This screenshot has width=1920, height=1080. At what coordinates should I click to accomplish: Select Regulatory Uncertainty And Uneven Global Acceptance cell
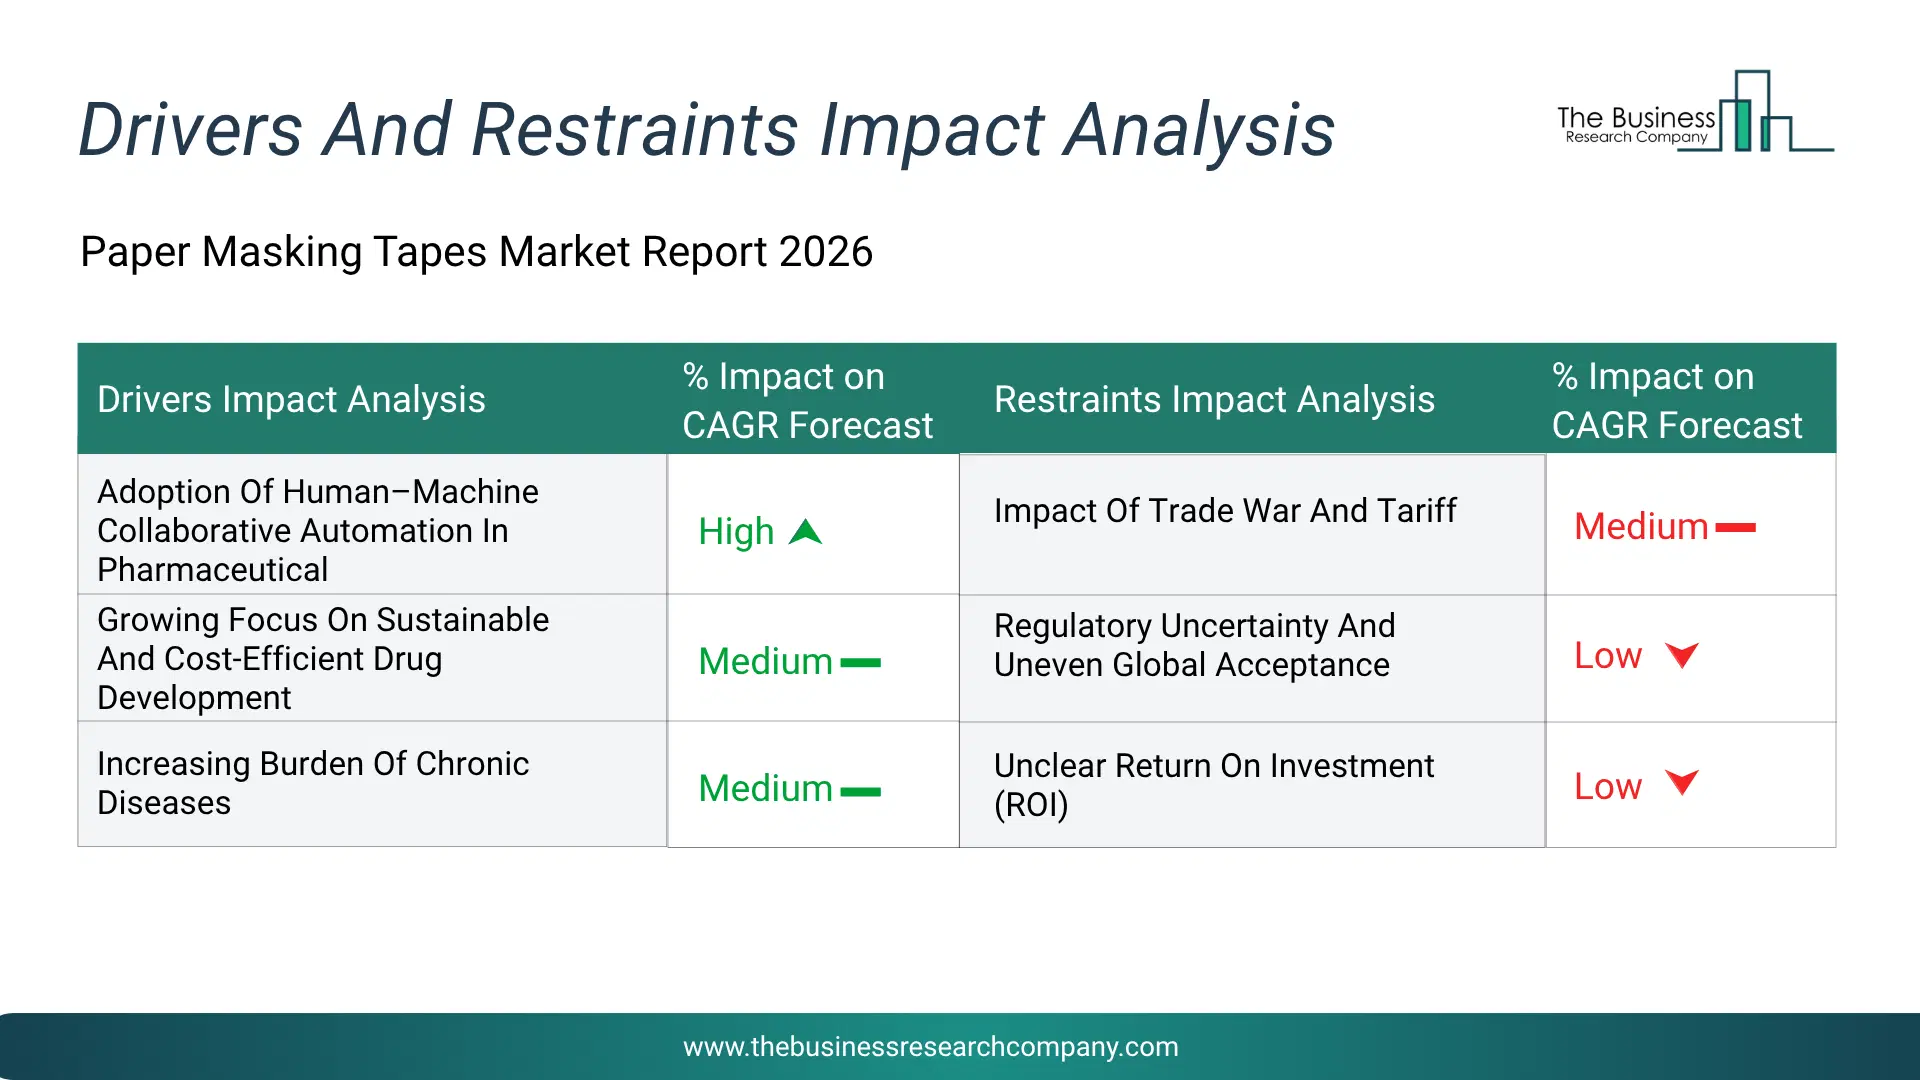coord(1252,658)
